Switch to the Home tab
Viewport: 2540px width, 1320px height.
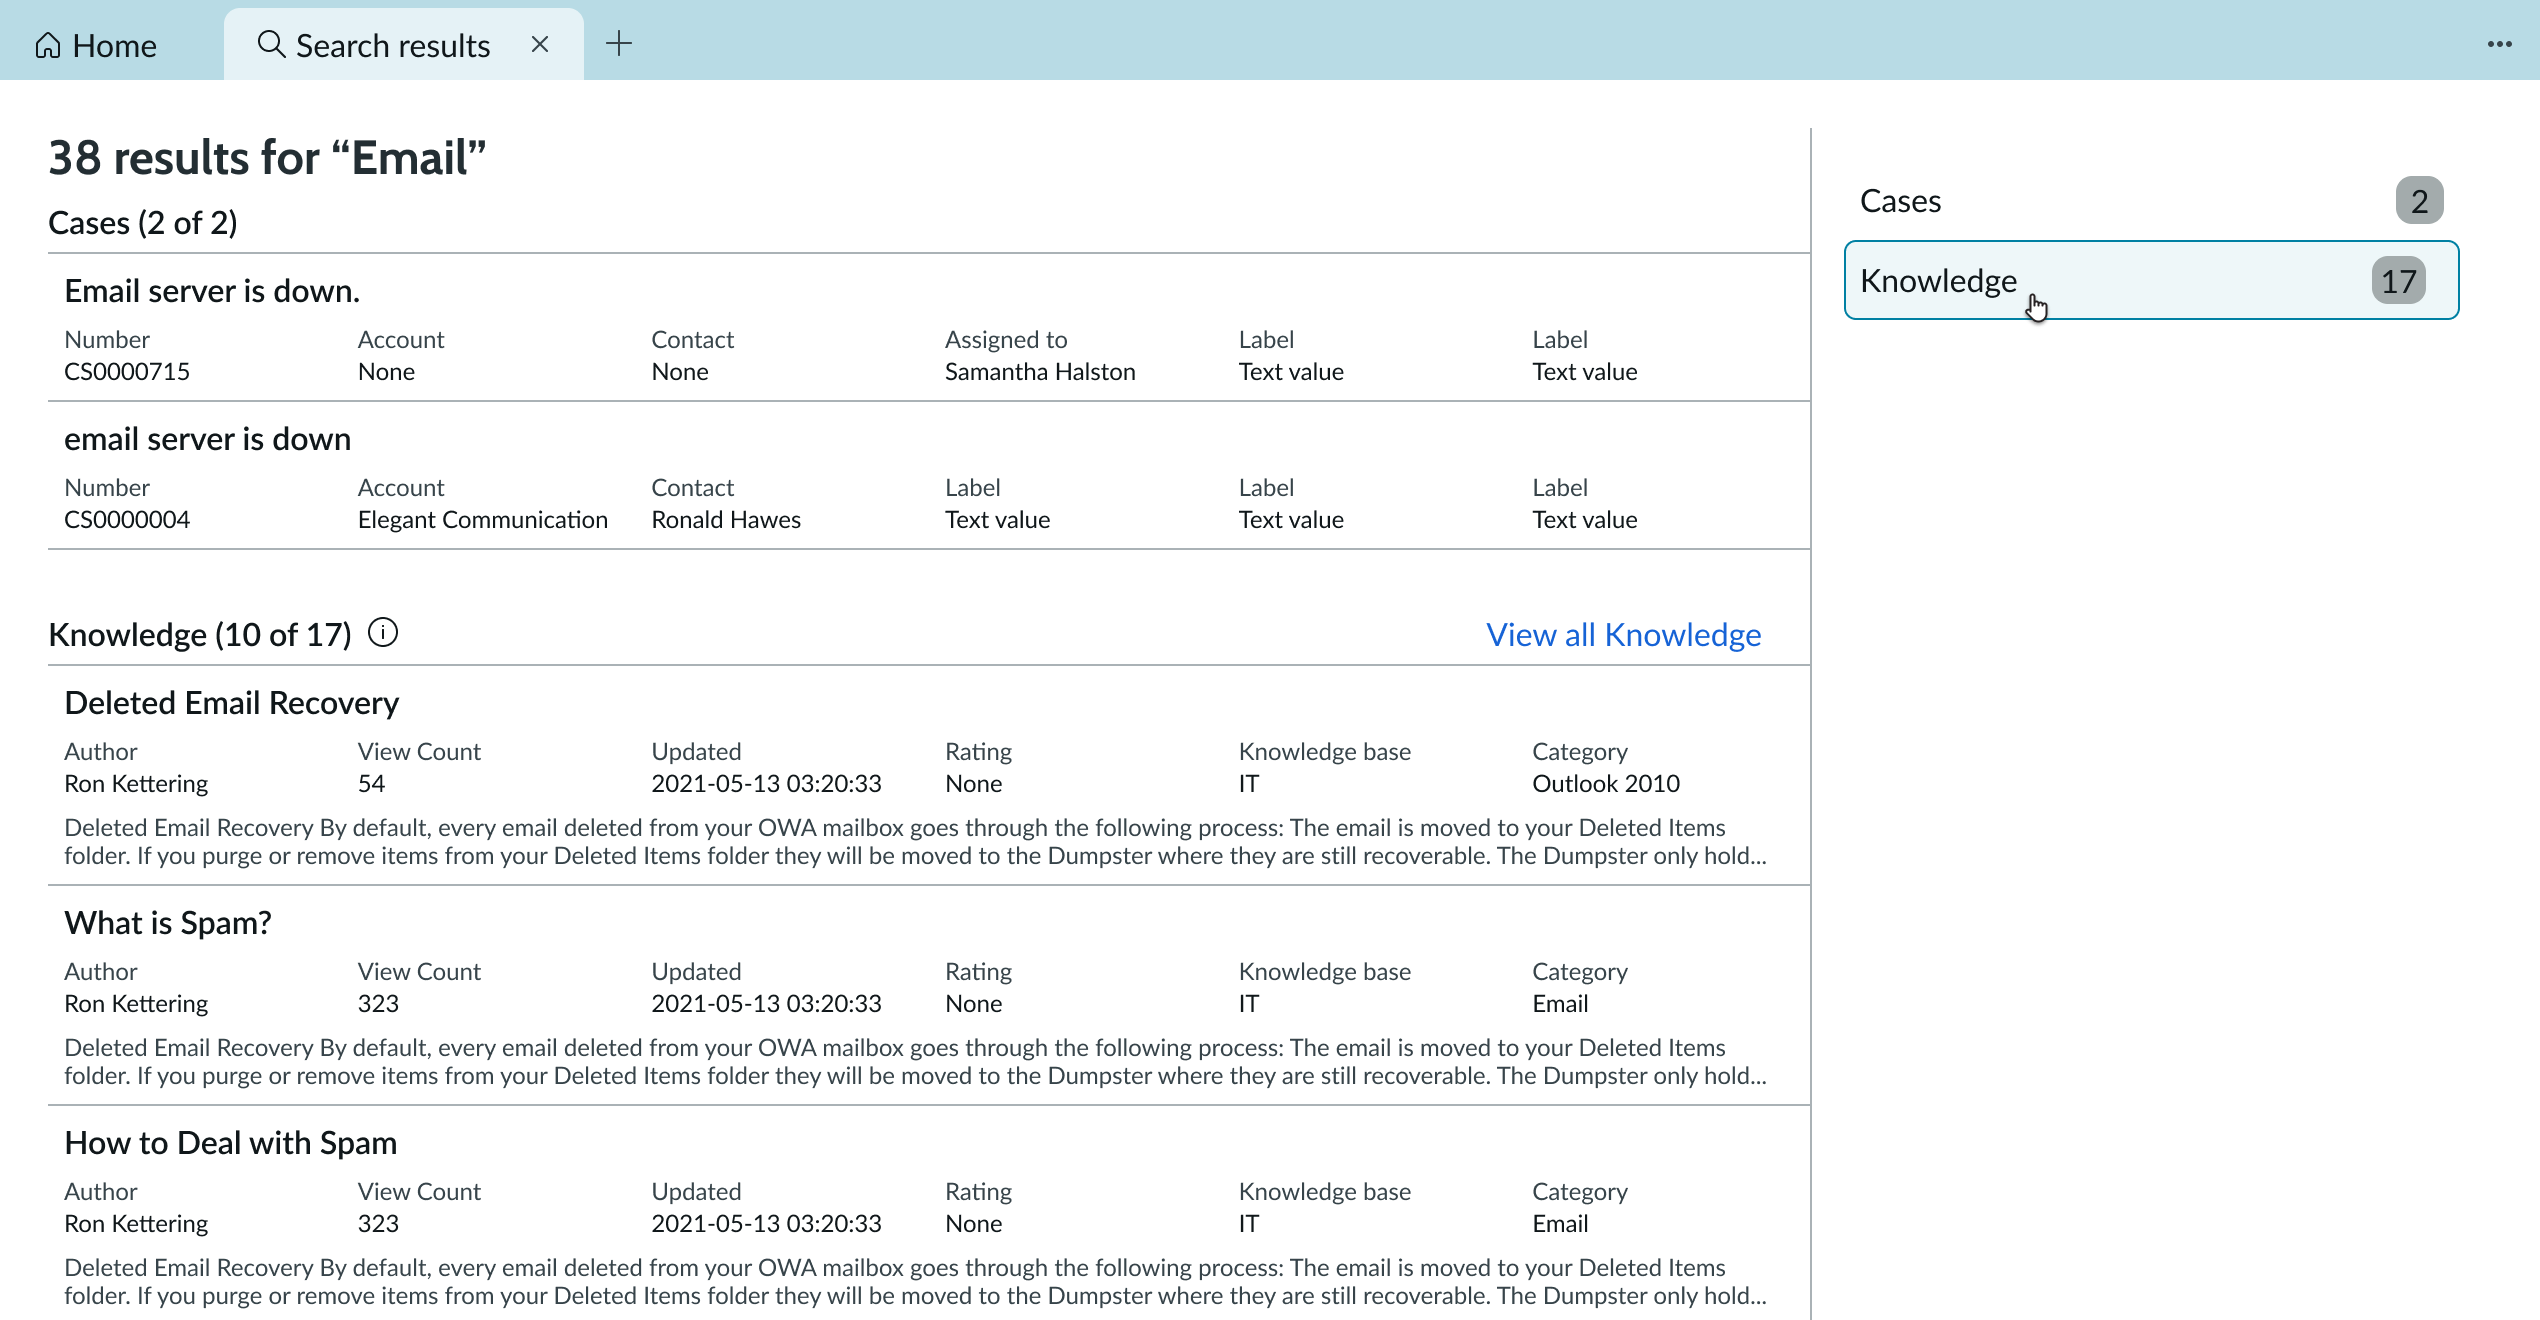point(96,45)
